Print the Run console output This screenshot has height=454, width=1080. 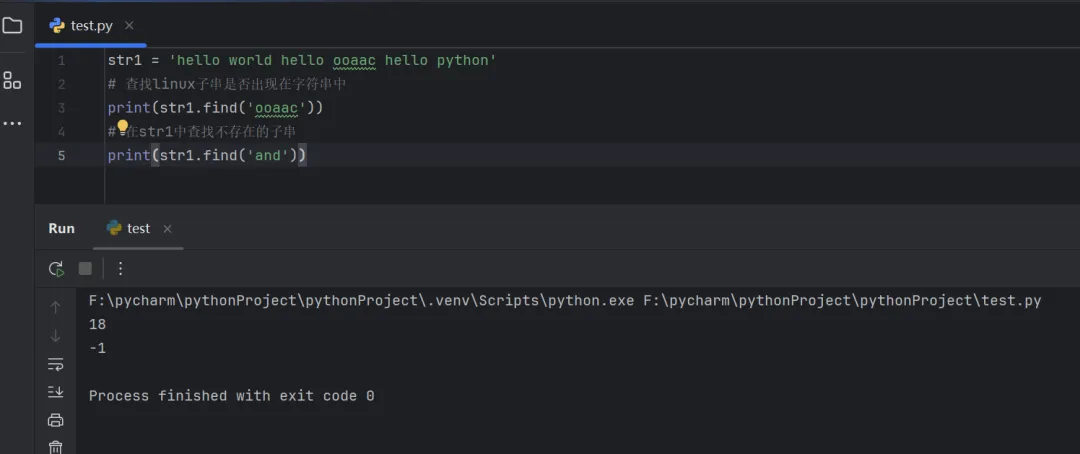pyautogui.click(x=56, y=420)
